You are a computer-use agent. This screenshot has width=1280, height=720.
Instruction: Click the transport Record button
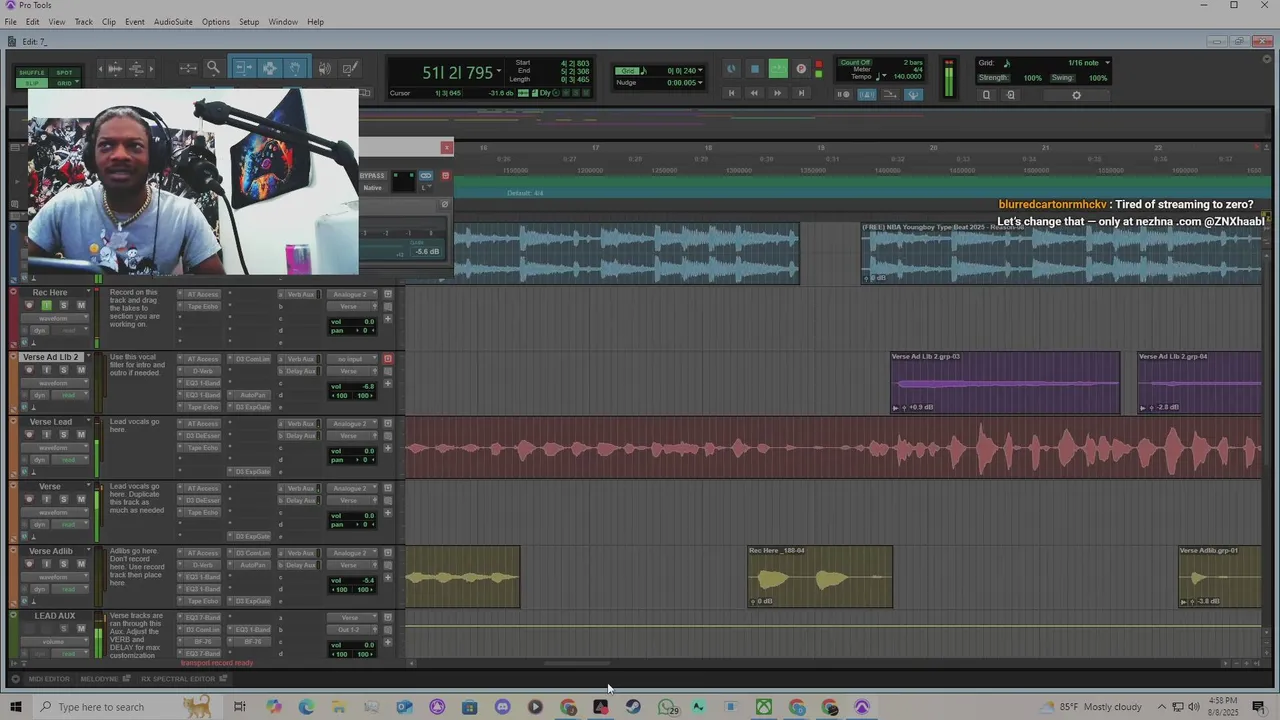801,68
